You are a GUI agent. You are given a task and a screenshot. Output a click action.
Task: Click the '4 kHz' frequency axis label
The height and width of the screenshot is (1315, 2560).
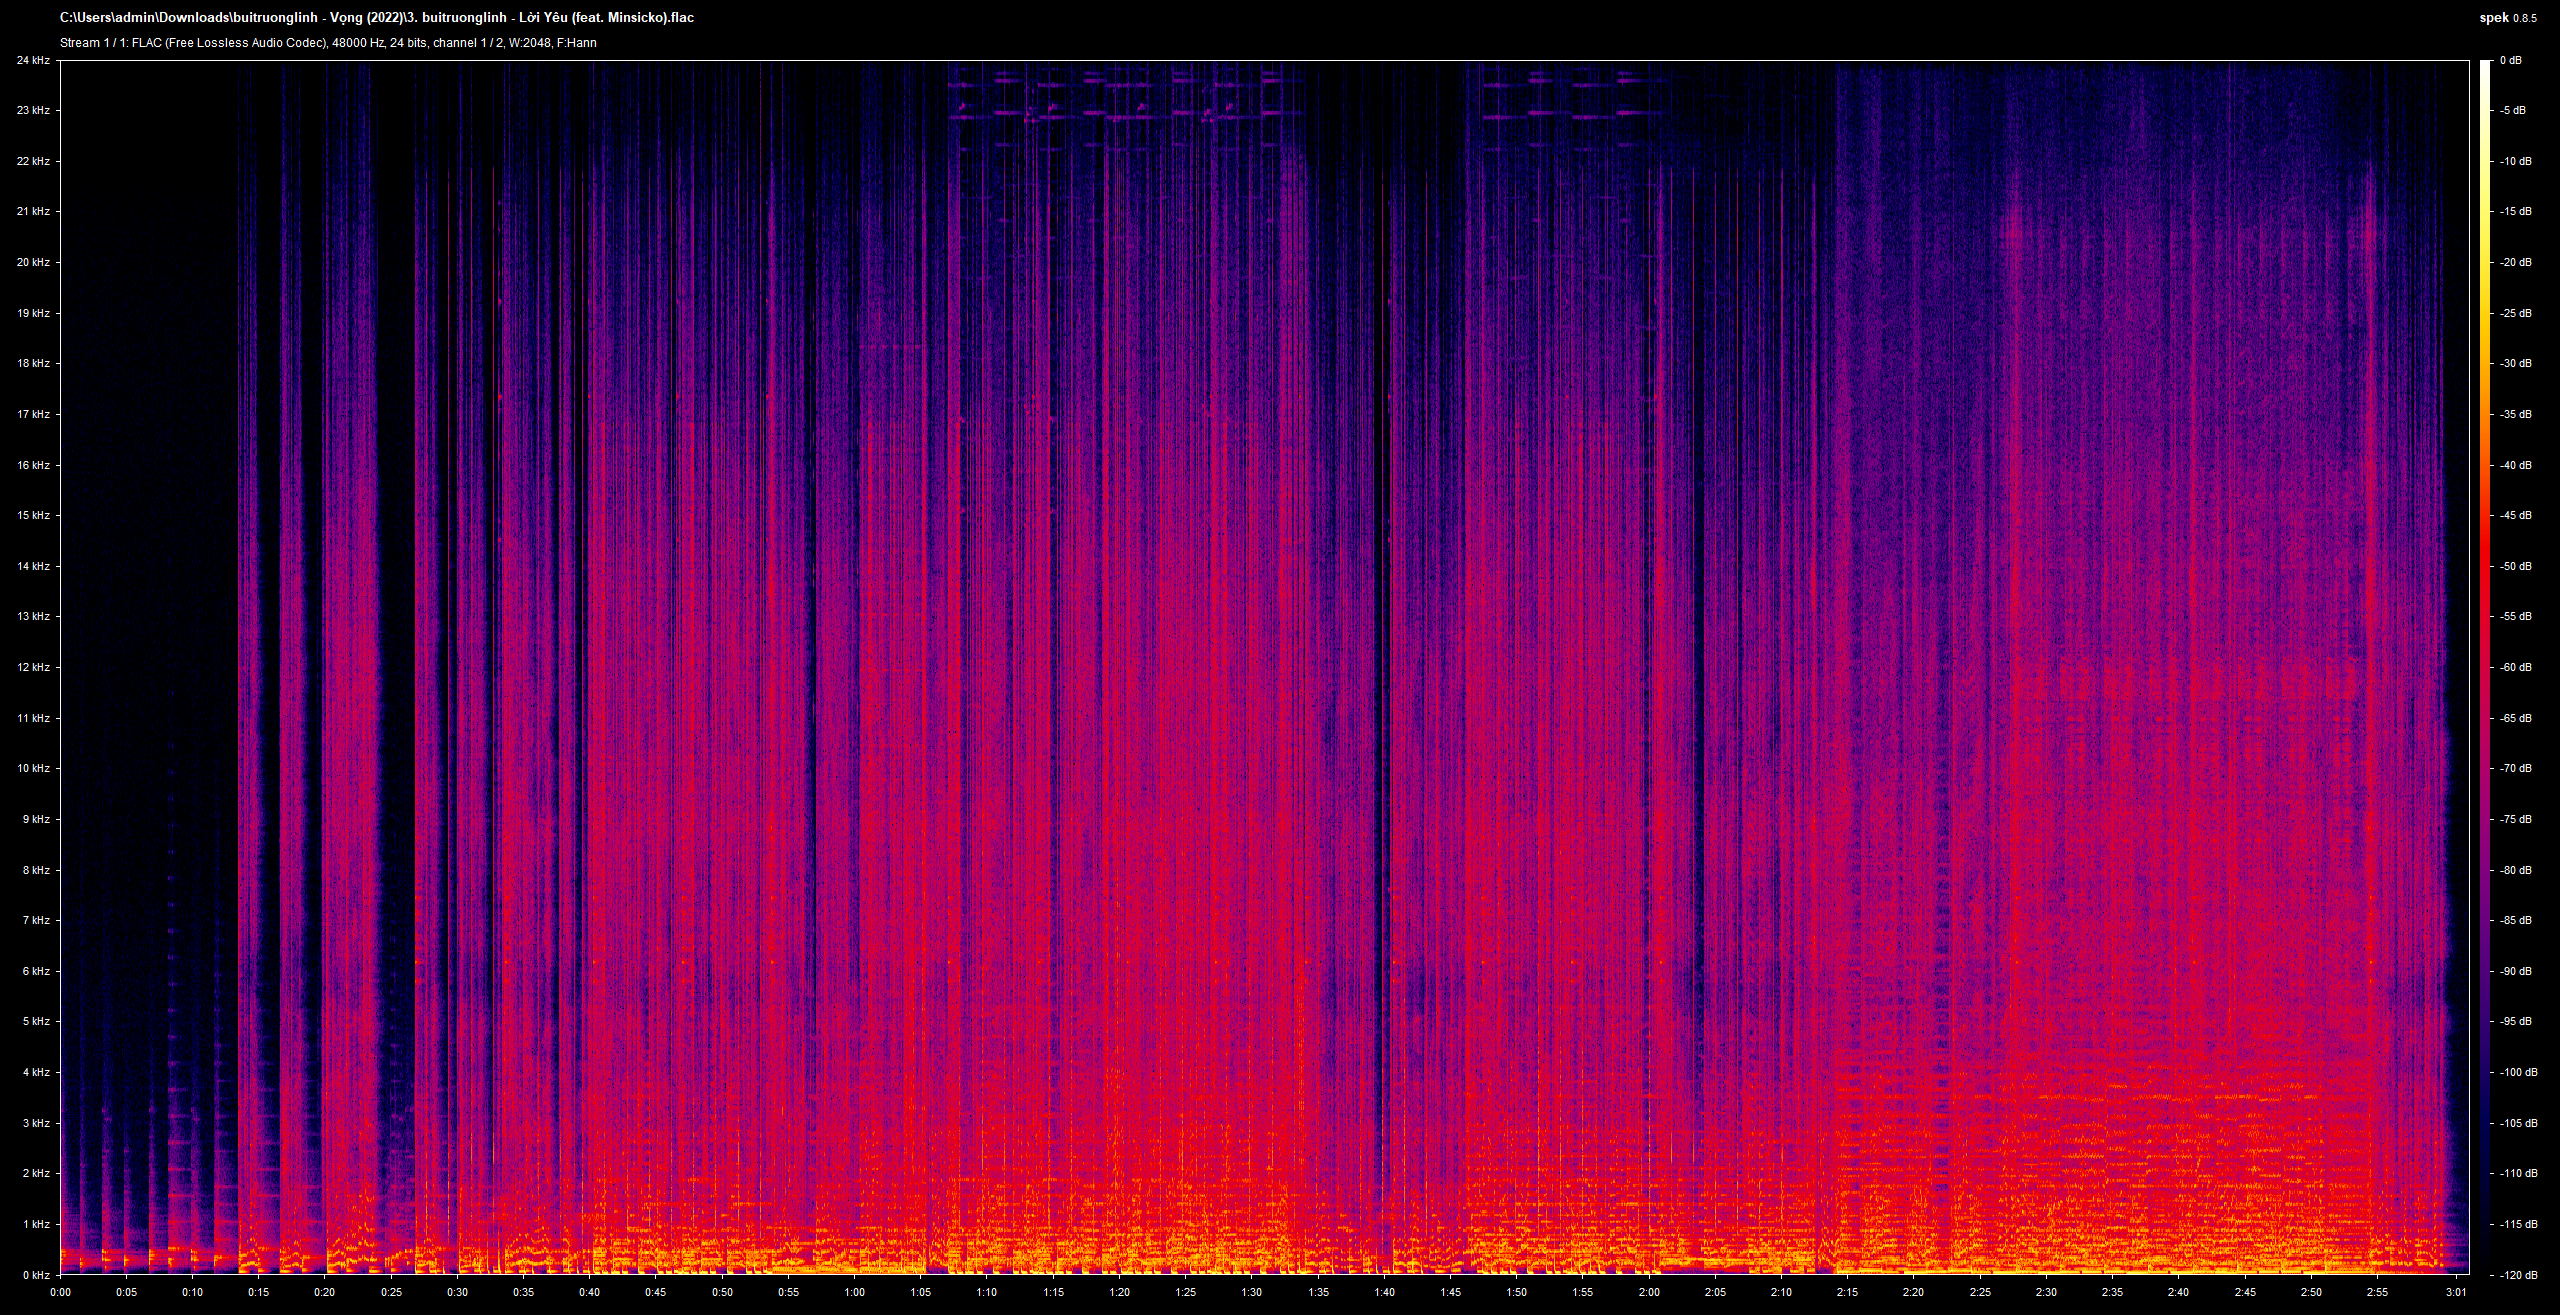[36, 1073]
